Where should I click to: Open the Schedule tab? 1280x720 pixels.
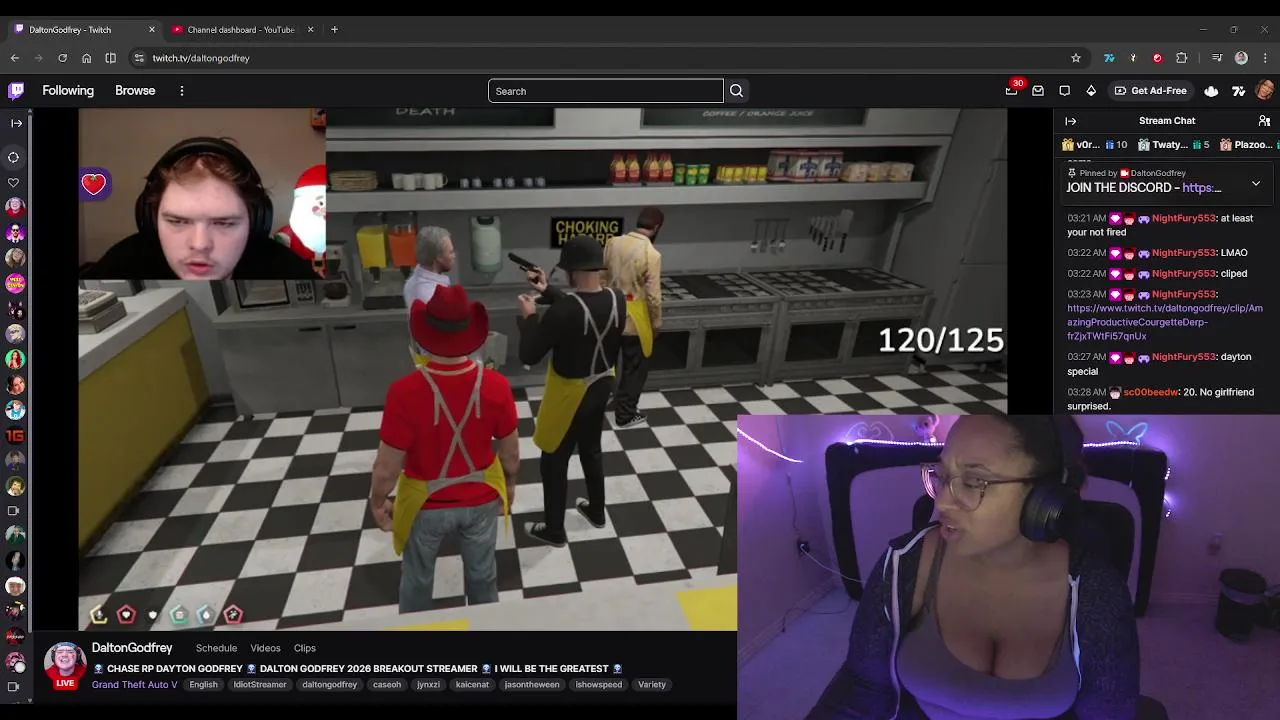coord(216,648)
